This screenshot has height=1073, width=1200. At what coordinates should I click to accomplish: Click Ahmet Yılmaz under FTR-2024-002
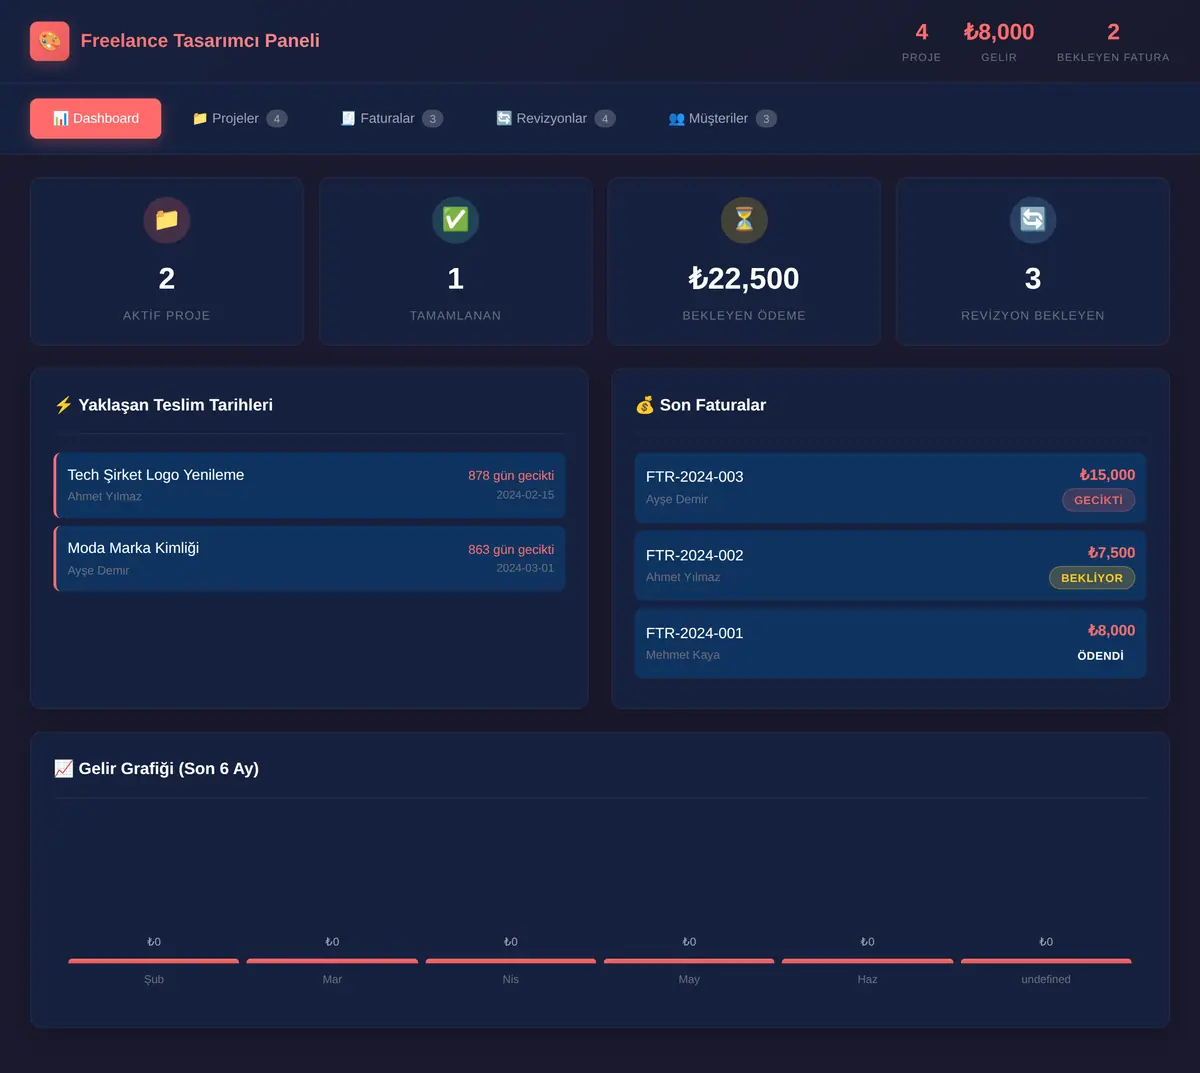[x=683, y=577]
